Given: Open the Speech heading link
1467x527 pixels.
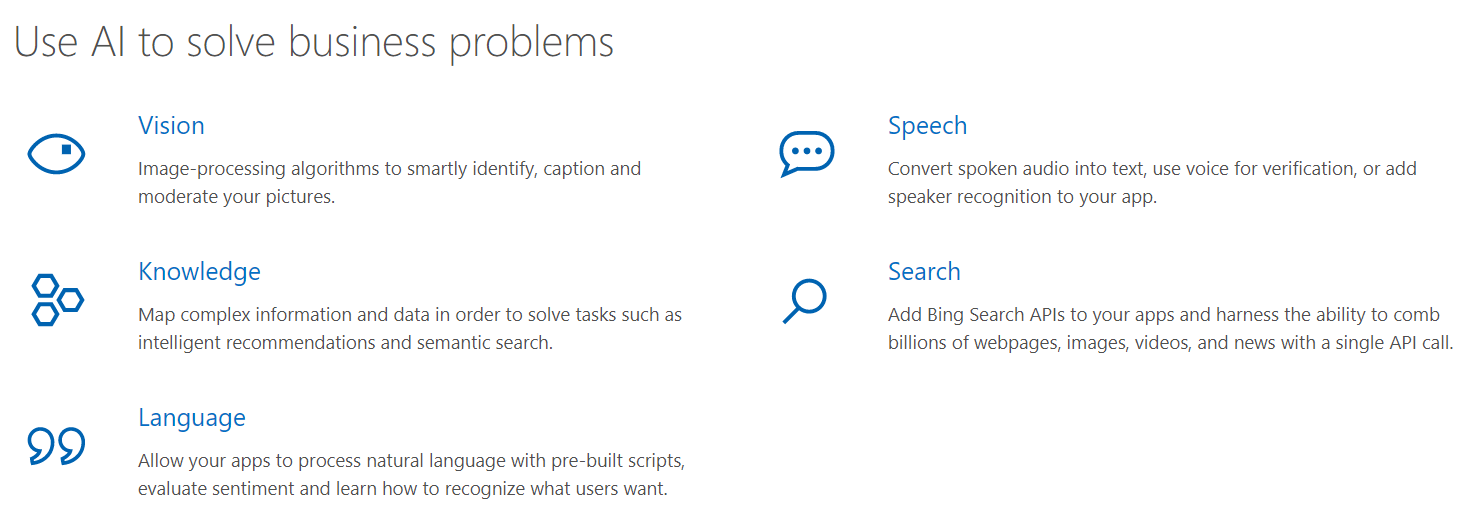Looking at the screenshot, I should click(927, 126).
